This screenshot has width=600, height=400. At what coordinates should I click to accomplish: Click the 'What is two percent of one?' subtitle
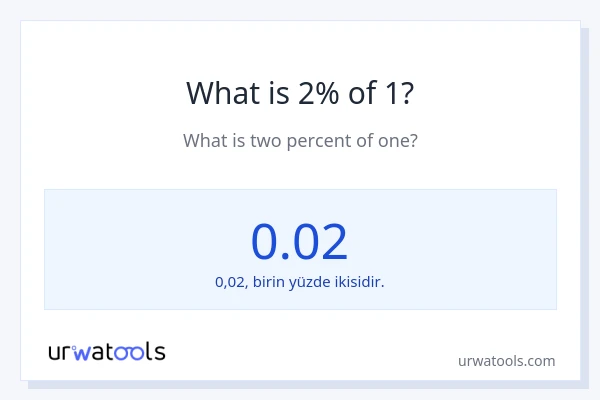[300, 141]
